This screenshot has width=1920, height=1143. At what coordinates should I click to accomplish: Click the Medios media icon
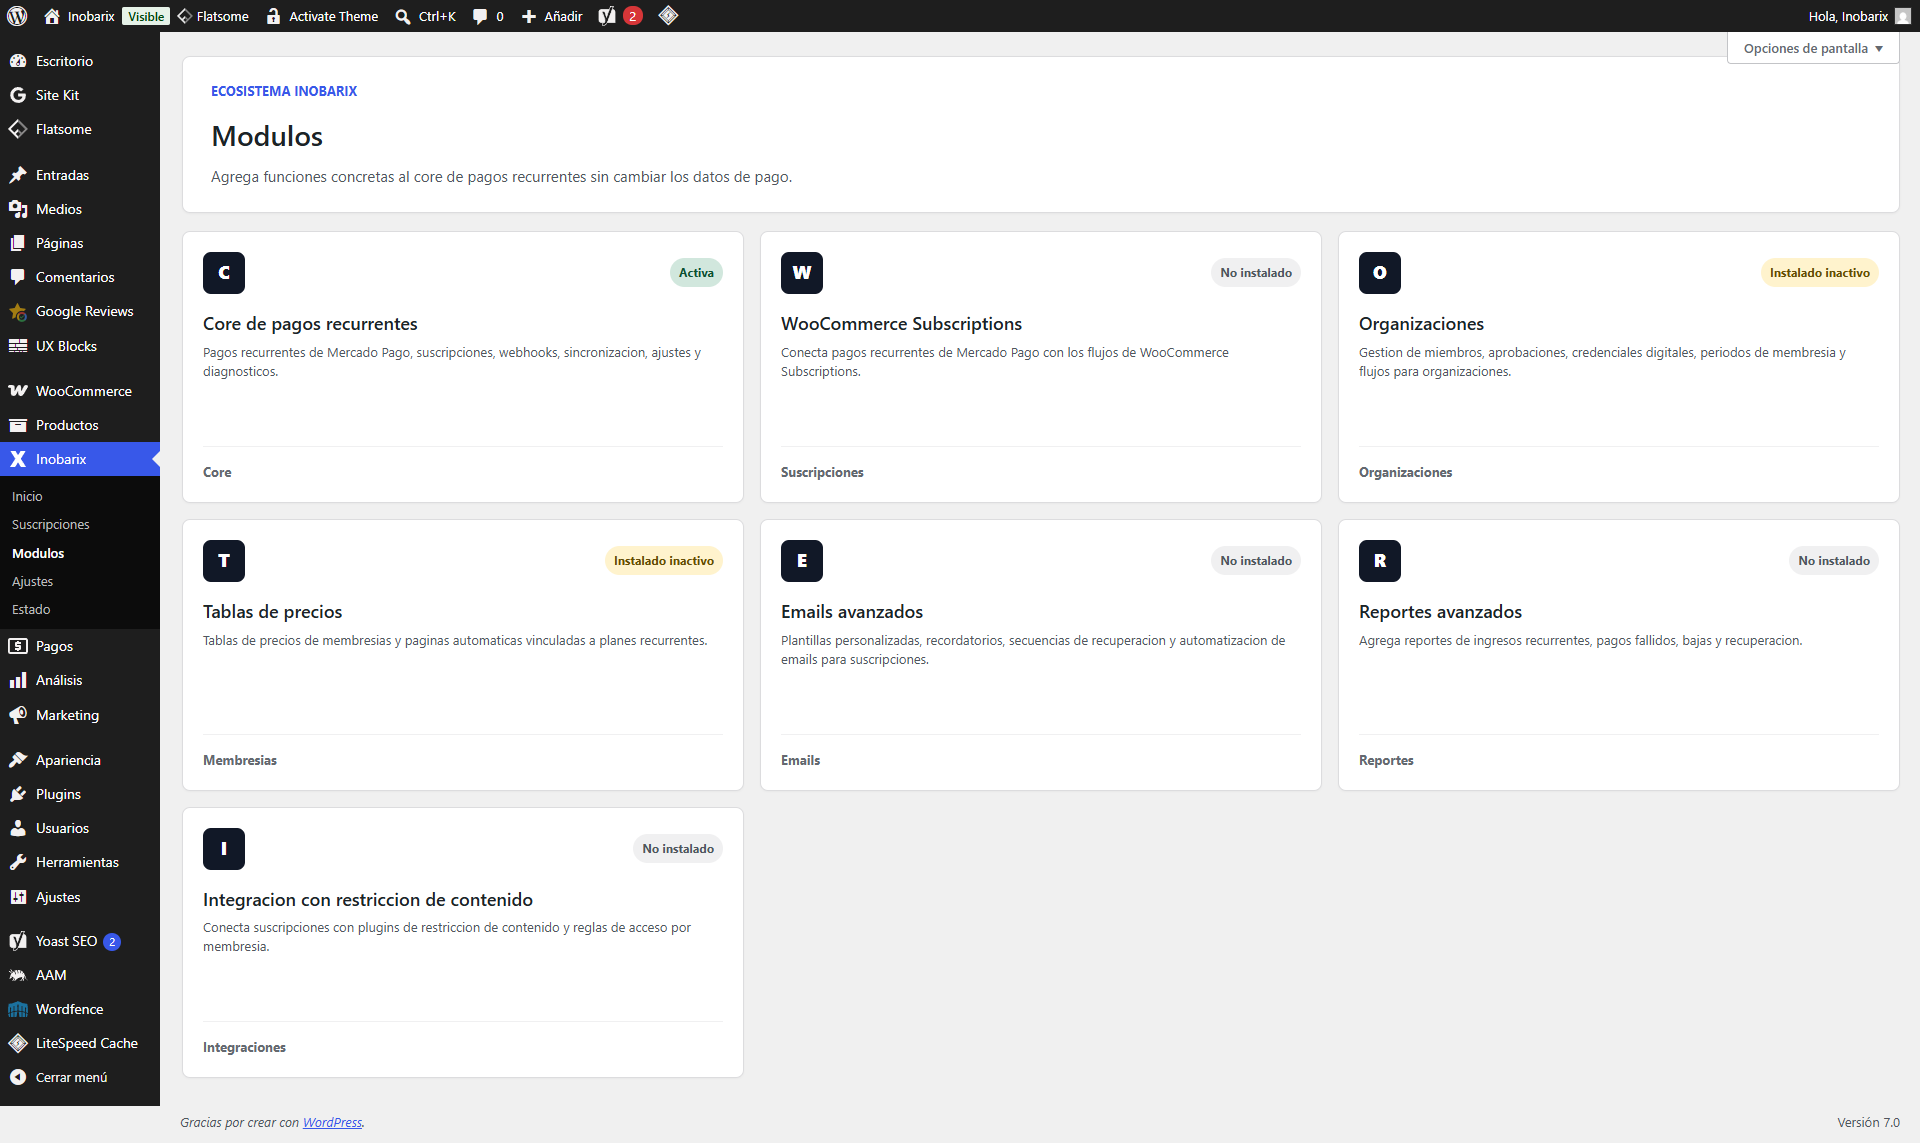click(x=18, y=209)
